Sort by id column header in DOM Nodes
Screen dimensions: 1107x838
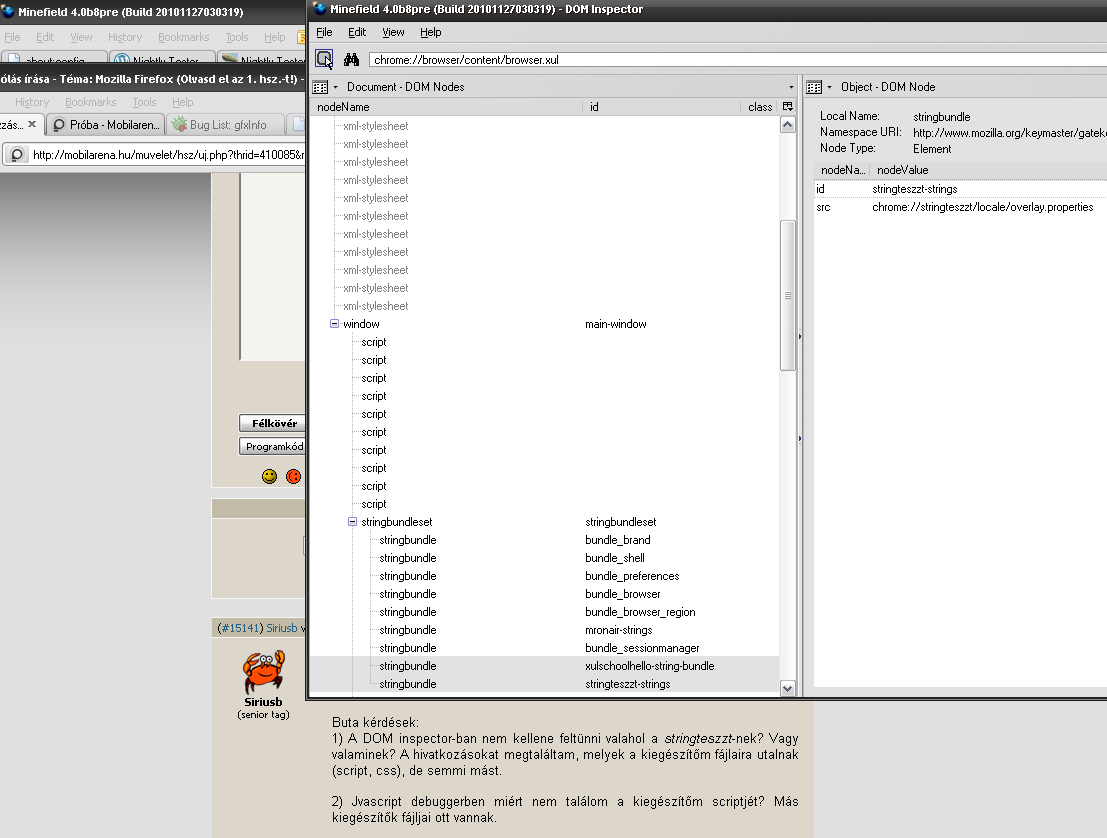[662, 107]
